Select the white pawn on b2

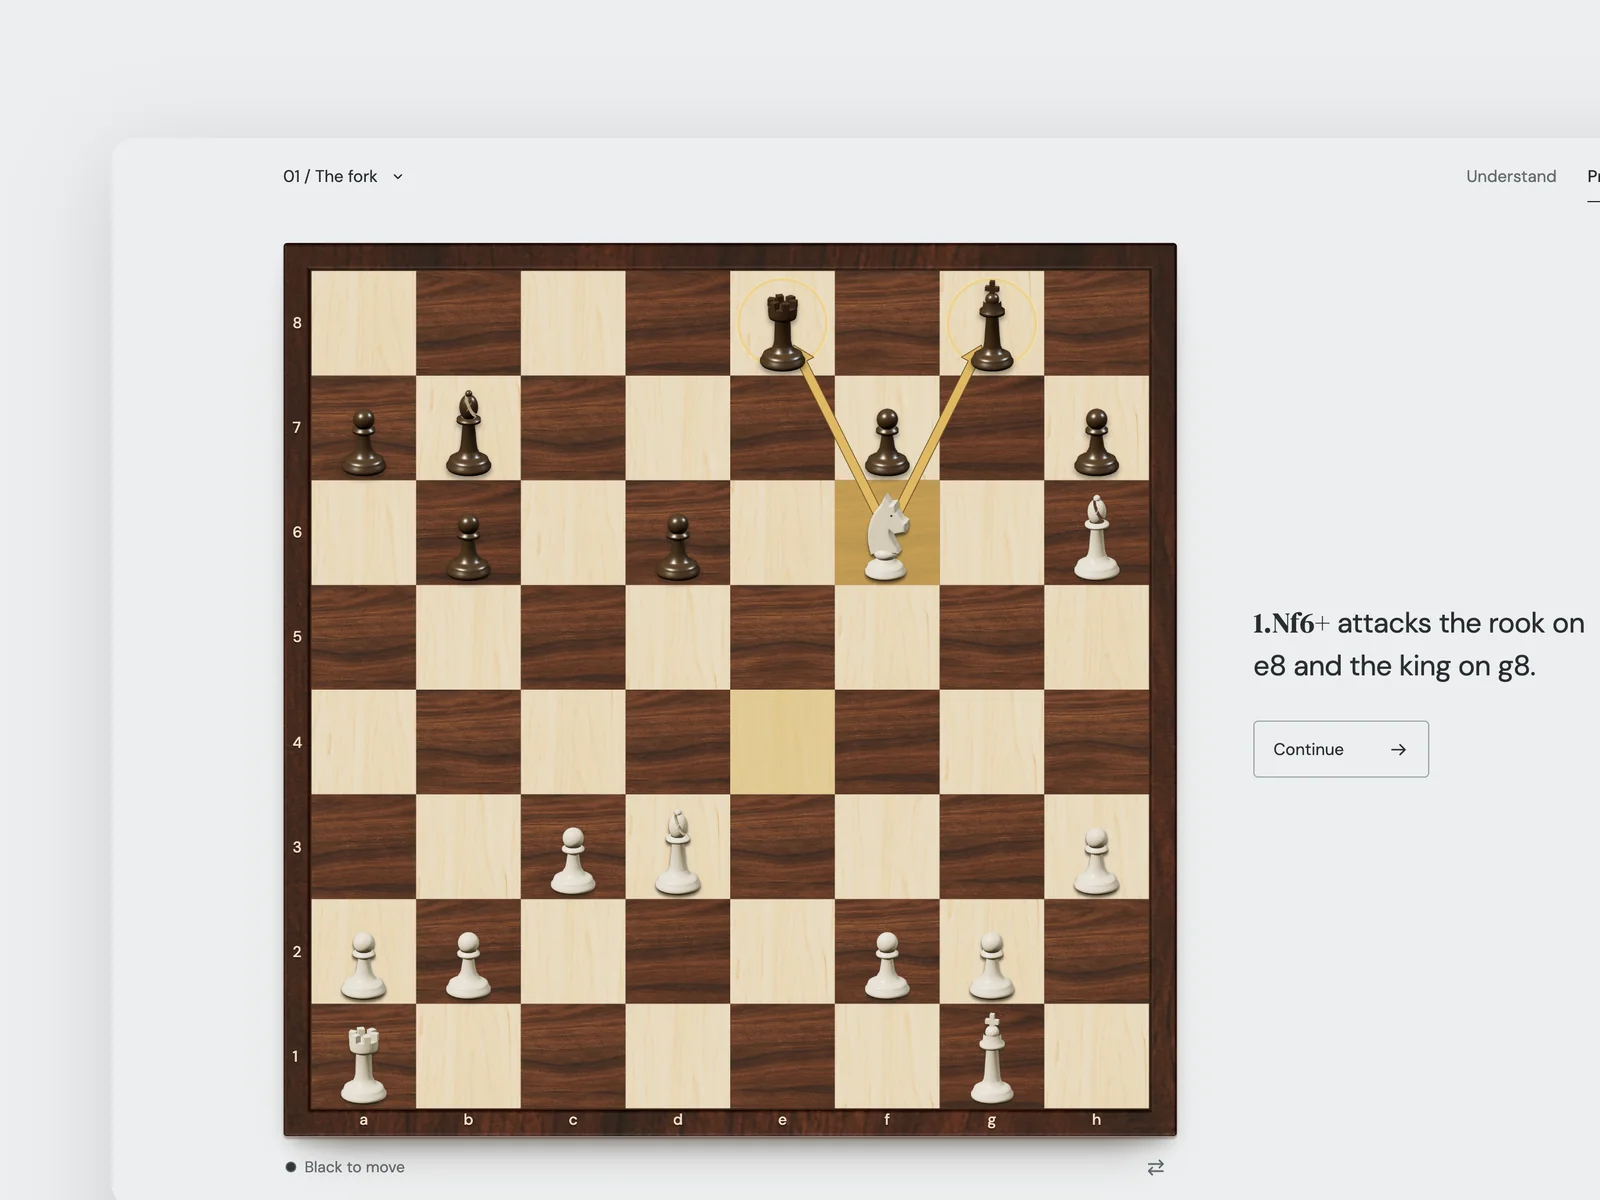click(x=468, y=965)
